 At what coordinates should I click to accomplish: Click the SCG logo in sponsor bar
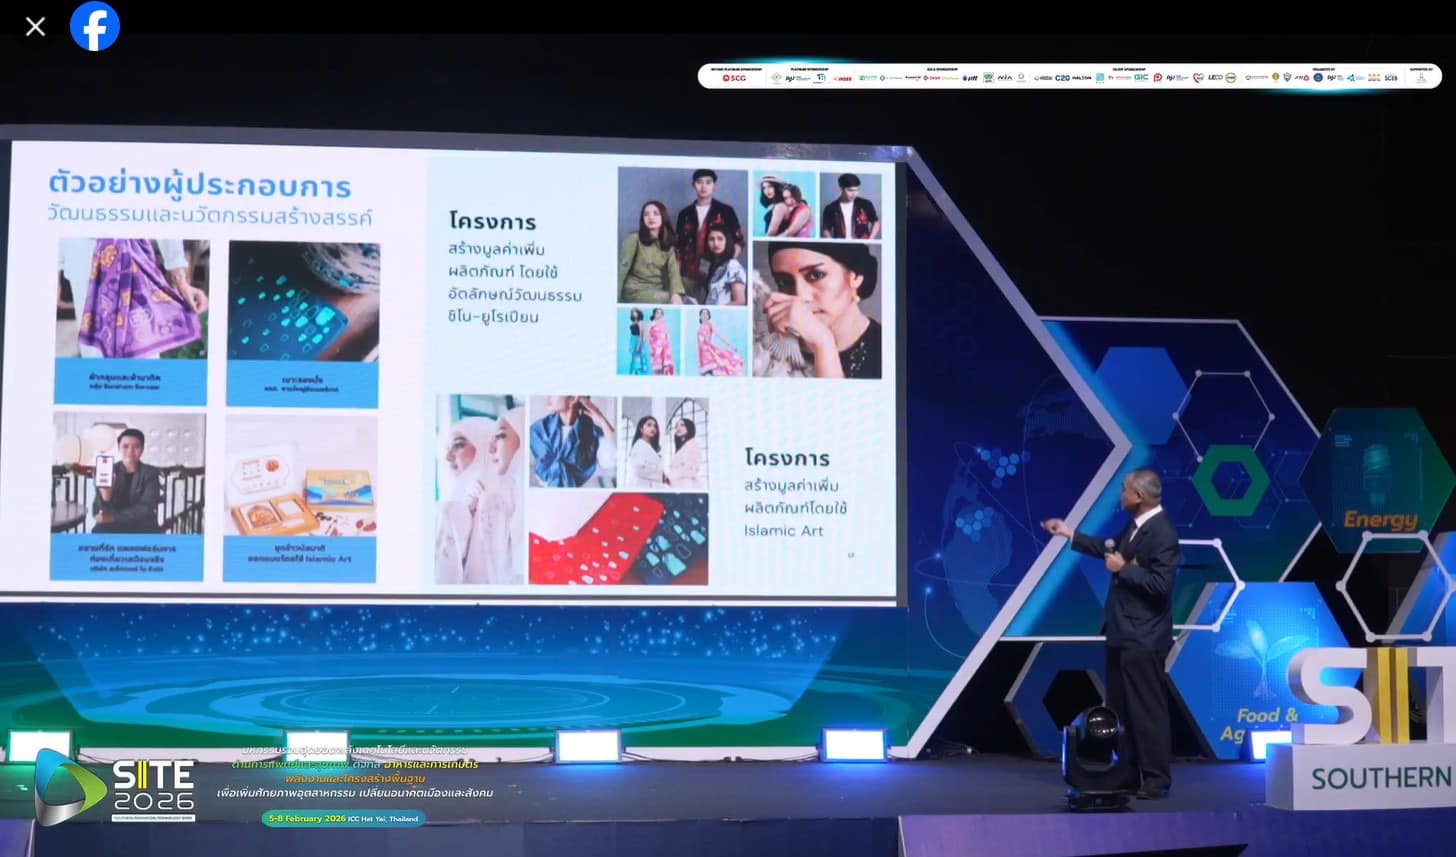pyautogui.click(x=734, y=77)
